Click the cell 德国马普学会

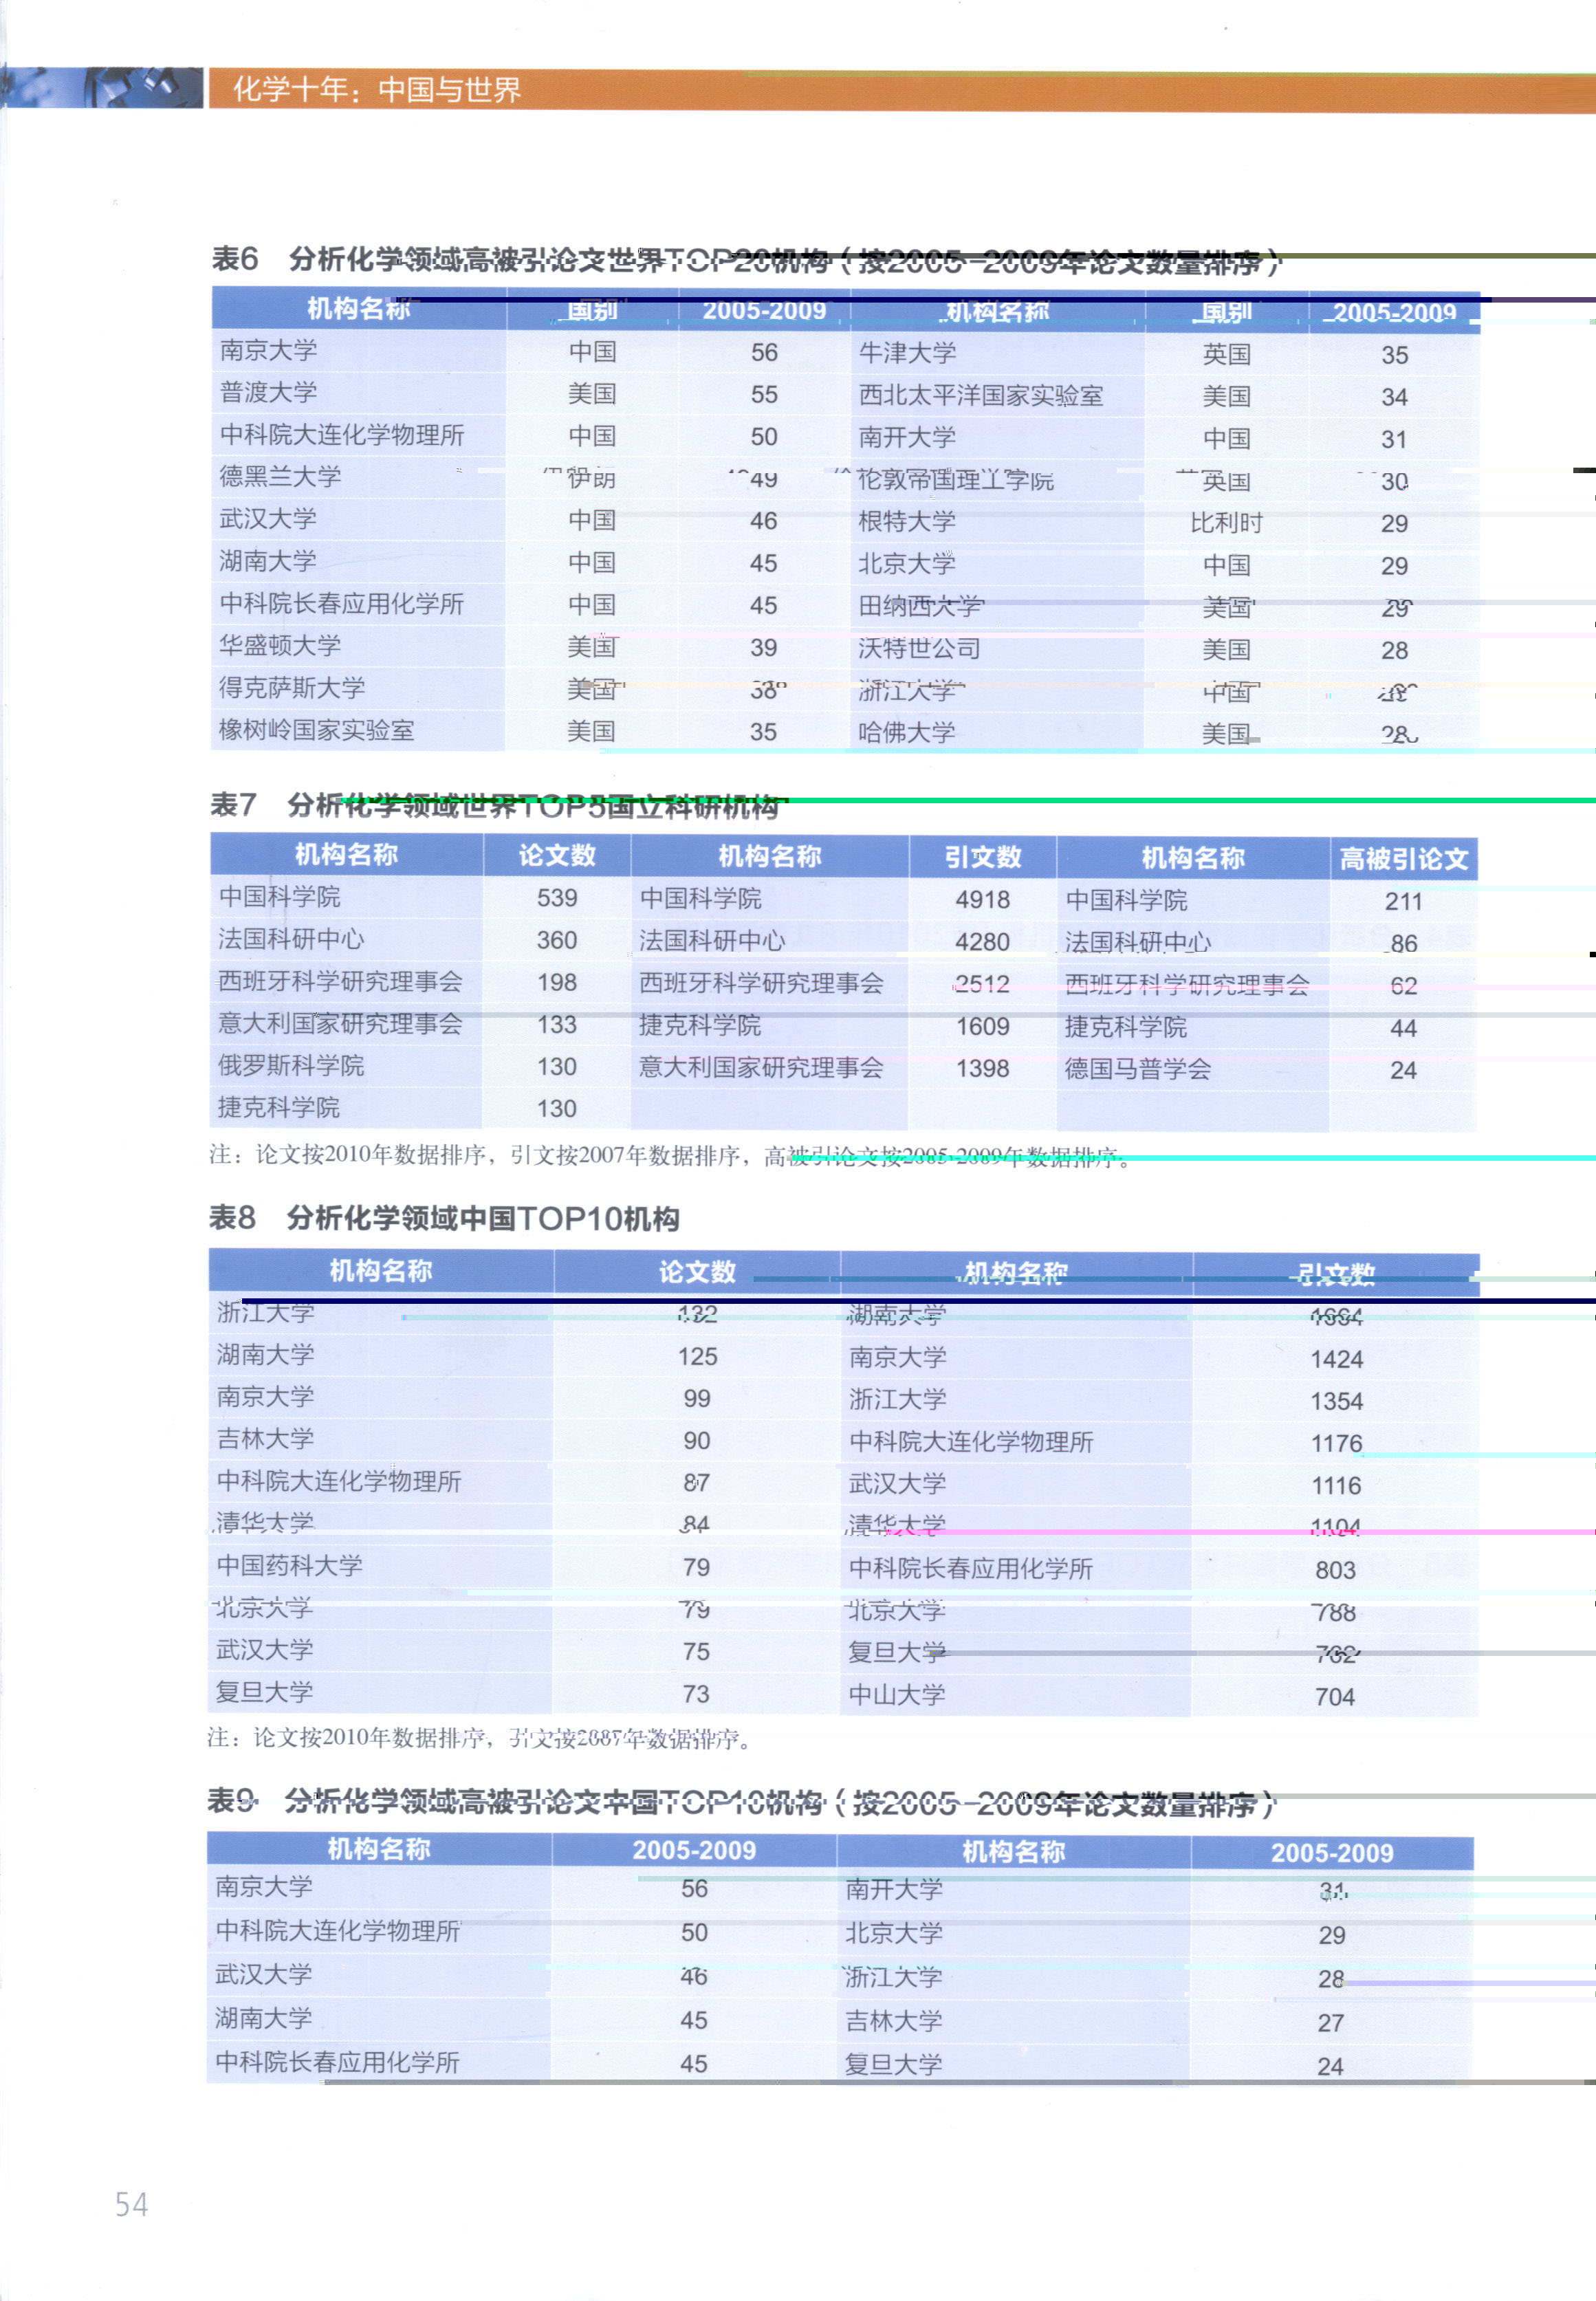tap(1138, 1069)
